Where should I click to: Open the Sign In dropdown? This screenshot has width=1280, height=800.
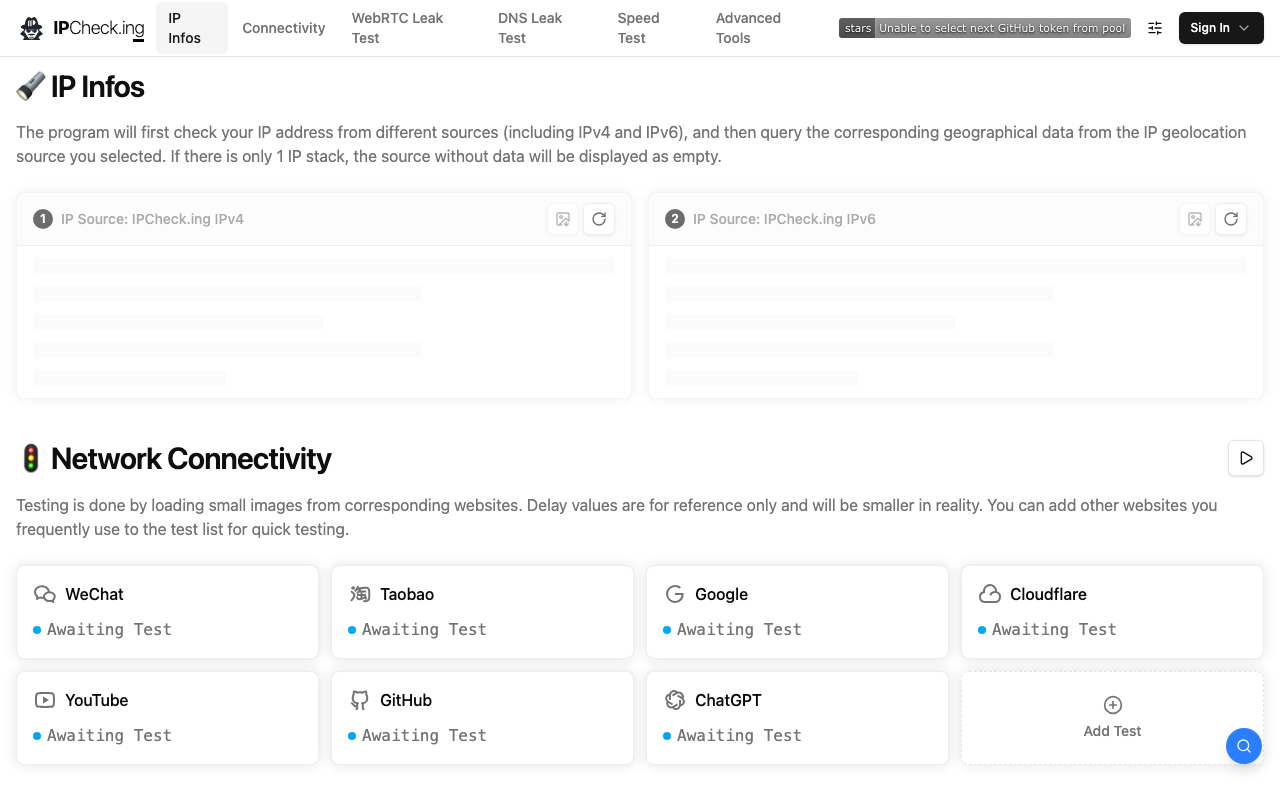(1221, 28)
